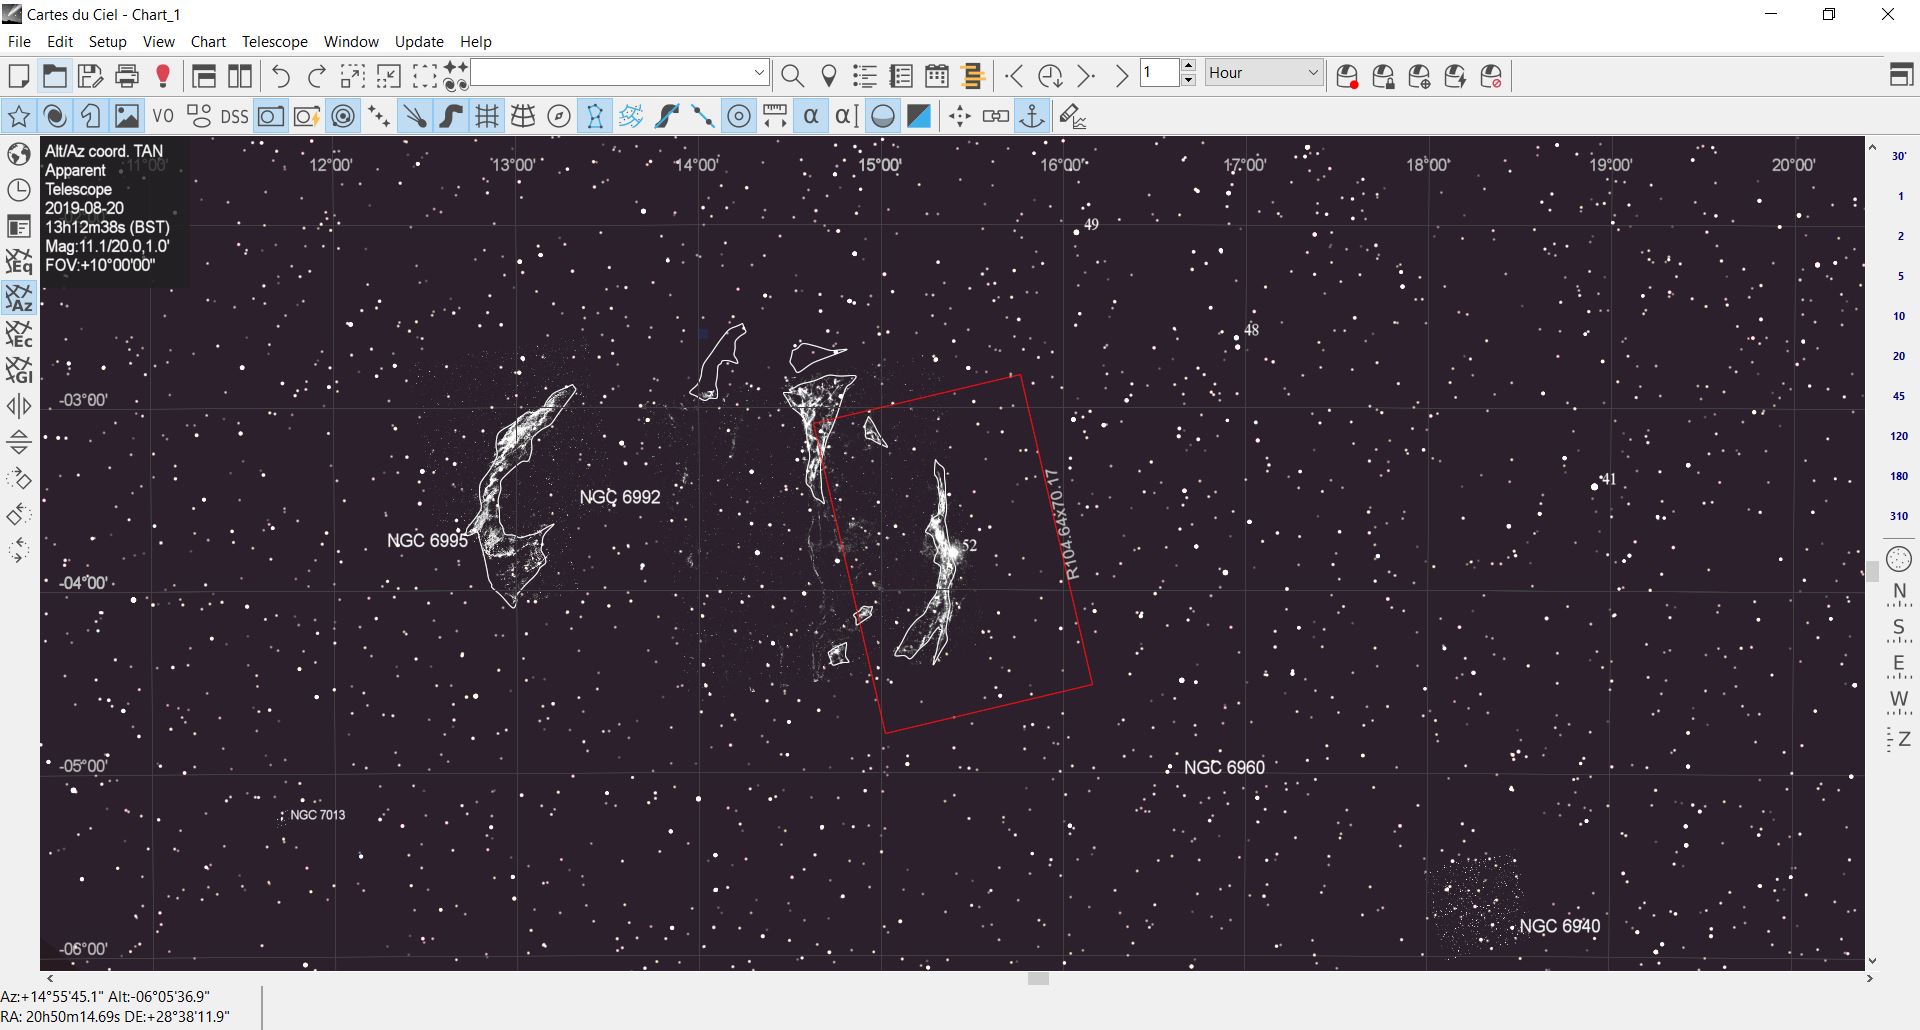Print the chart with printer icon
This screenshot has width=1920, height=1030.
(x=127, y=76)
